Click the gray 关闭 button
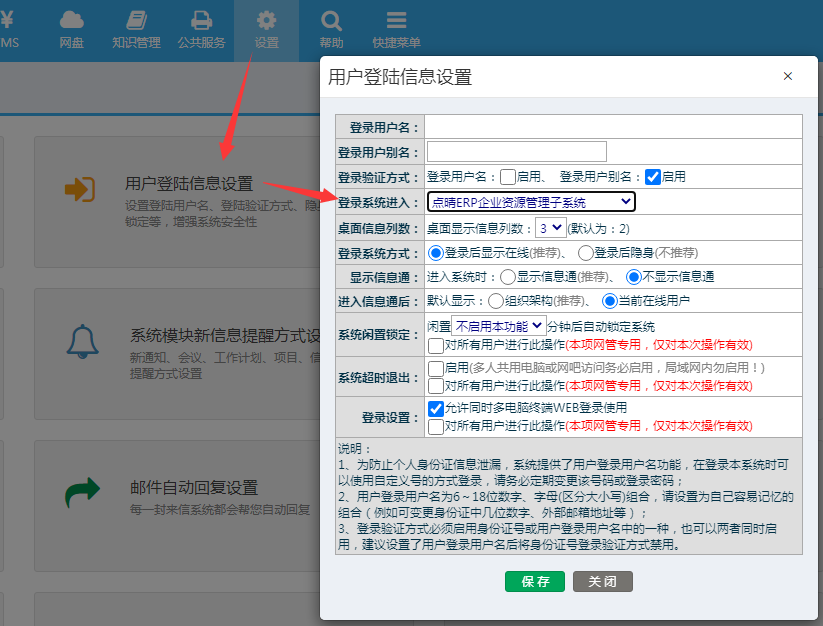The image size is (823, 626). point(602,581)
